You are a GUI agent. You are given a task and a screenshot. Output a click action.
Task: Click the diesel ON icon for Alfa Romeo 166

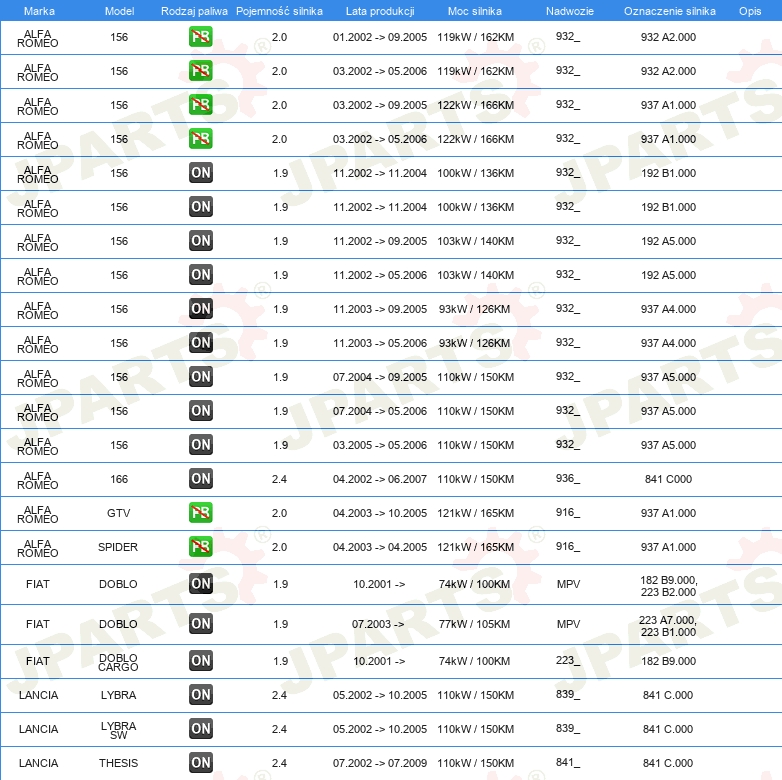[x=201, y=479]
